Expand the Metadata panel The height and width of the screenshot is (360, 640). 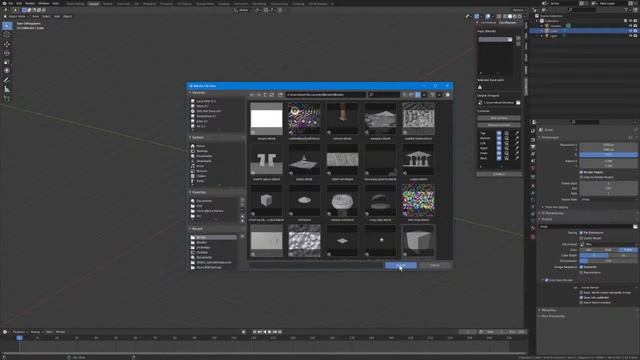pos(549,310)
